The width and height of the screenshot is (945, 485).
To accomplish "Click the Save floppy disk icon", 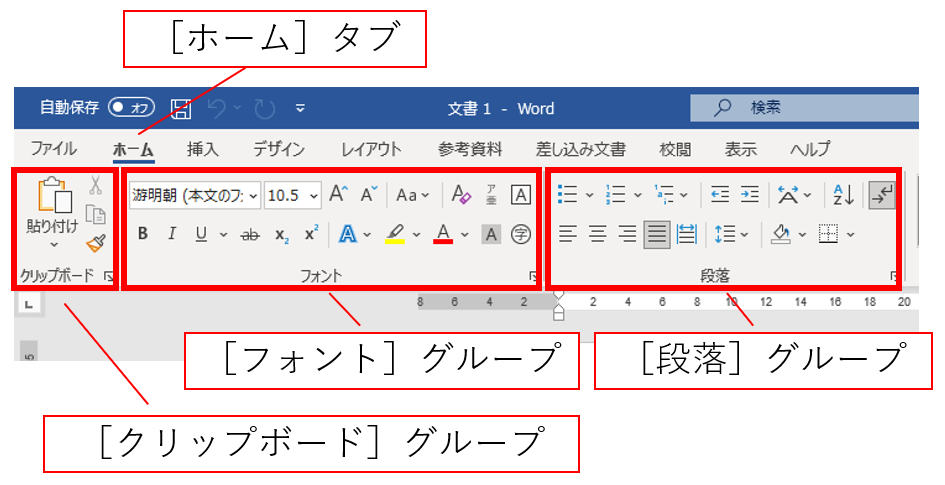I will click(x=181, y=108).
